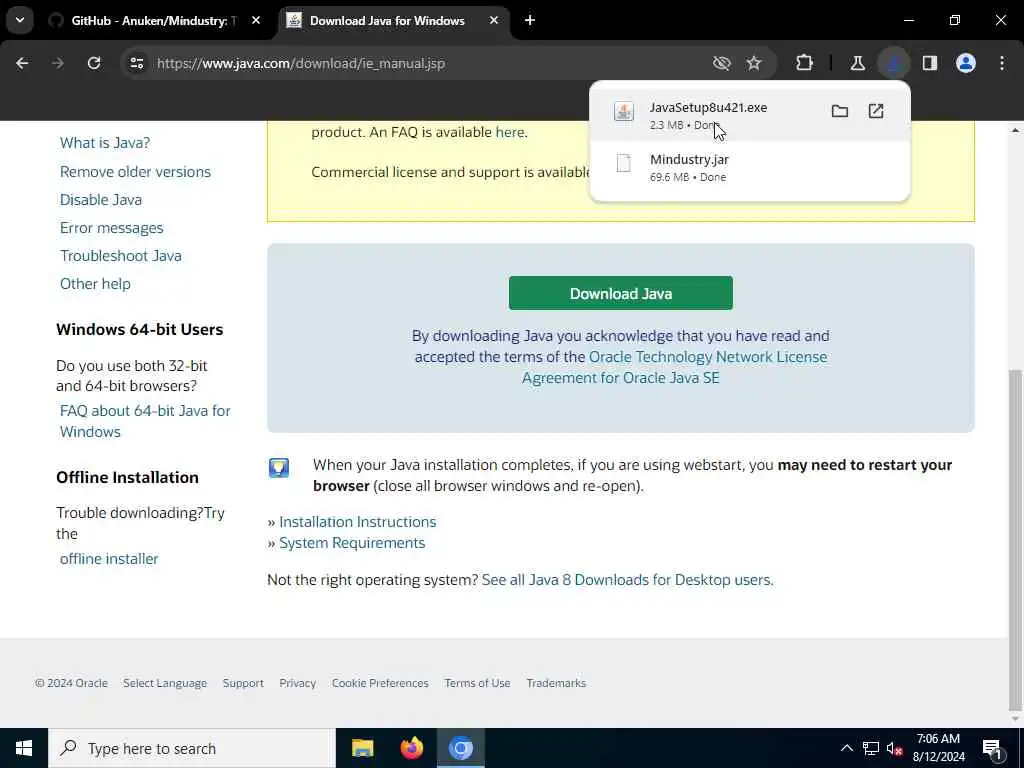Open Cookie Preferences in the footer
Viewport: 1024px width, 768px height.
(x=380, y=683)
